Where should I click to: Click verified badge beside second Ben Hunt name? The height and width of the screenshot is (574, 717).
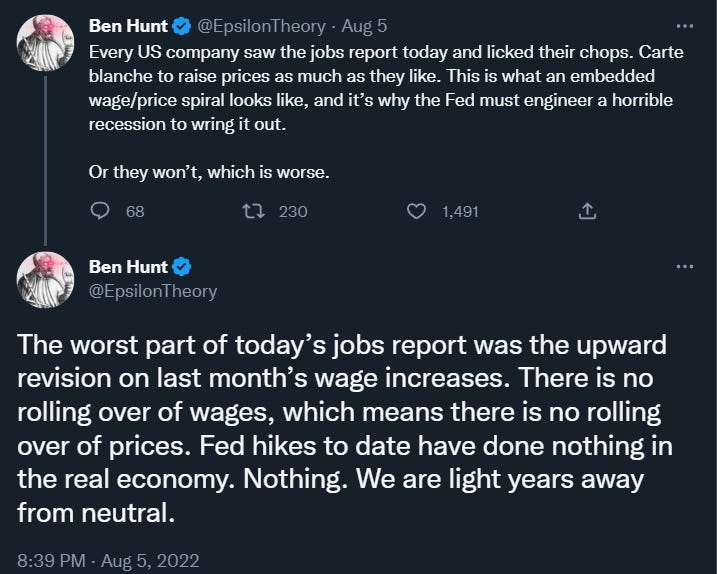click(182, 267)
